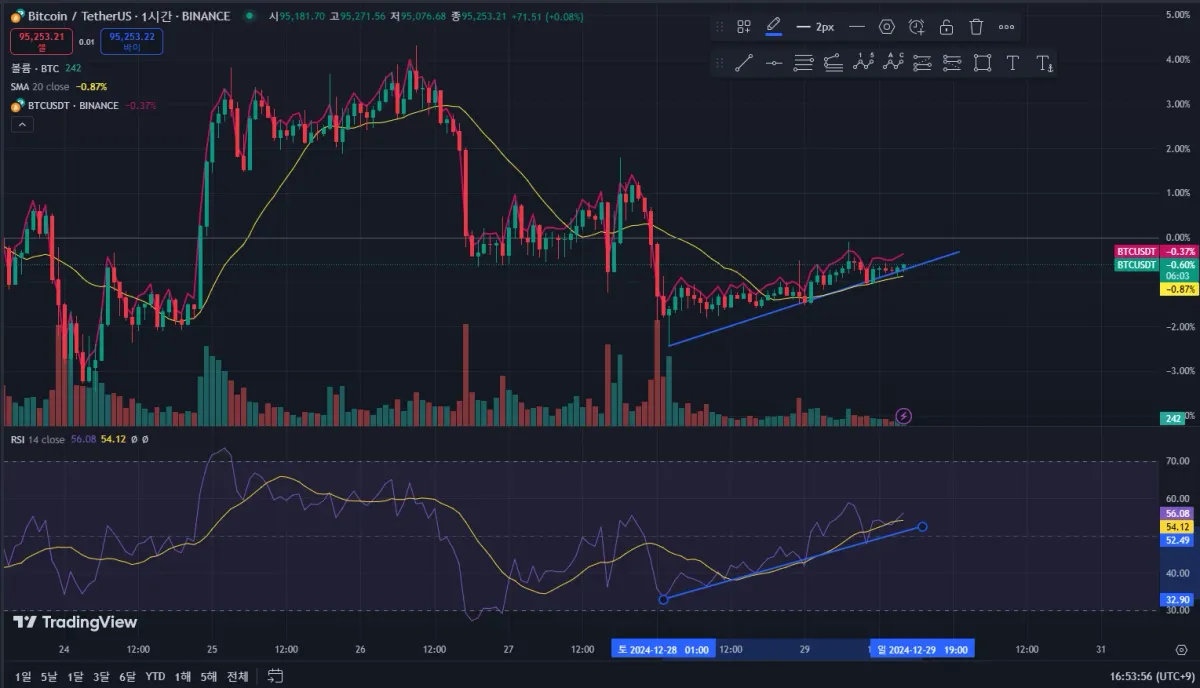1200x688 pixels.
Task: Click the purple lightning flash icon
Action: point(904,415)
